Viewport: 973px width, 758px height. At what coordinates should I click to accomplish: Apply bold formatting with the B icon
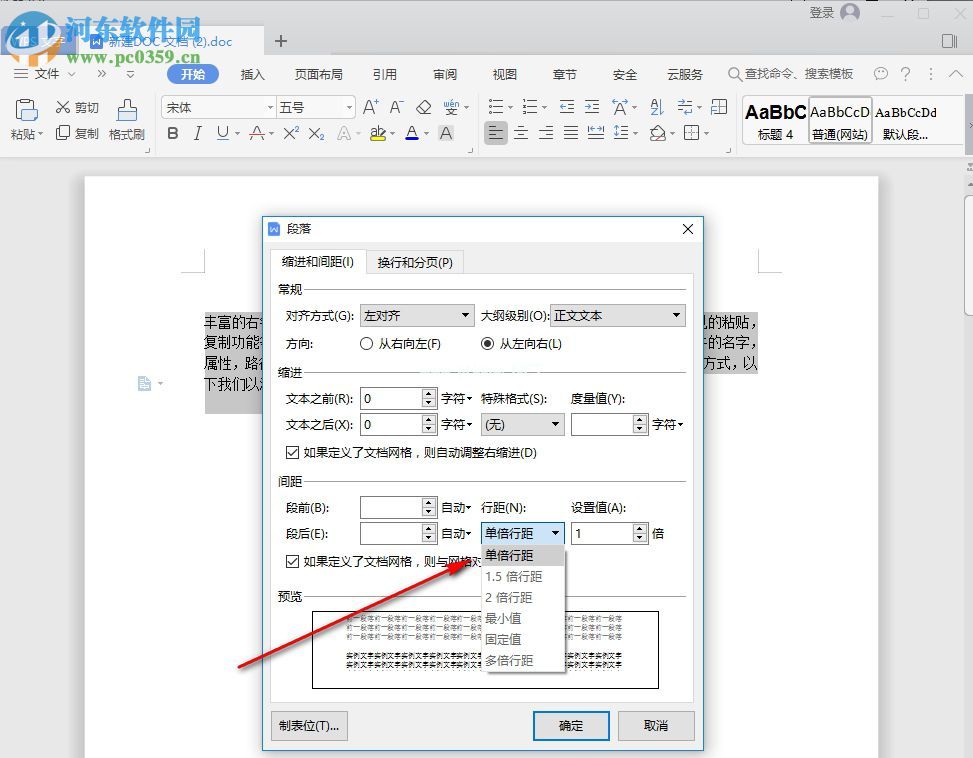click(172, 133)
